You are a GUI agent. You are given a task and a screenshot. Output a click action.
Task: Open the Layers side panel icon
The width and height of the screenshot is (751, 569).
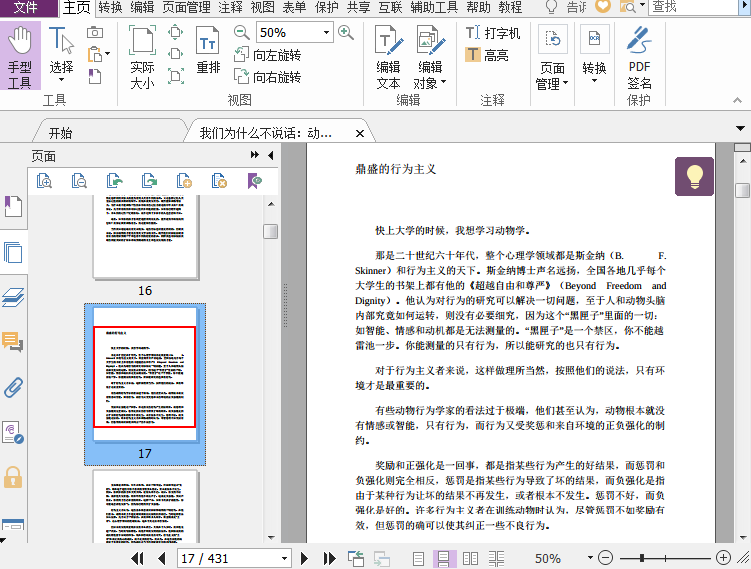coord(13,297)
